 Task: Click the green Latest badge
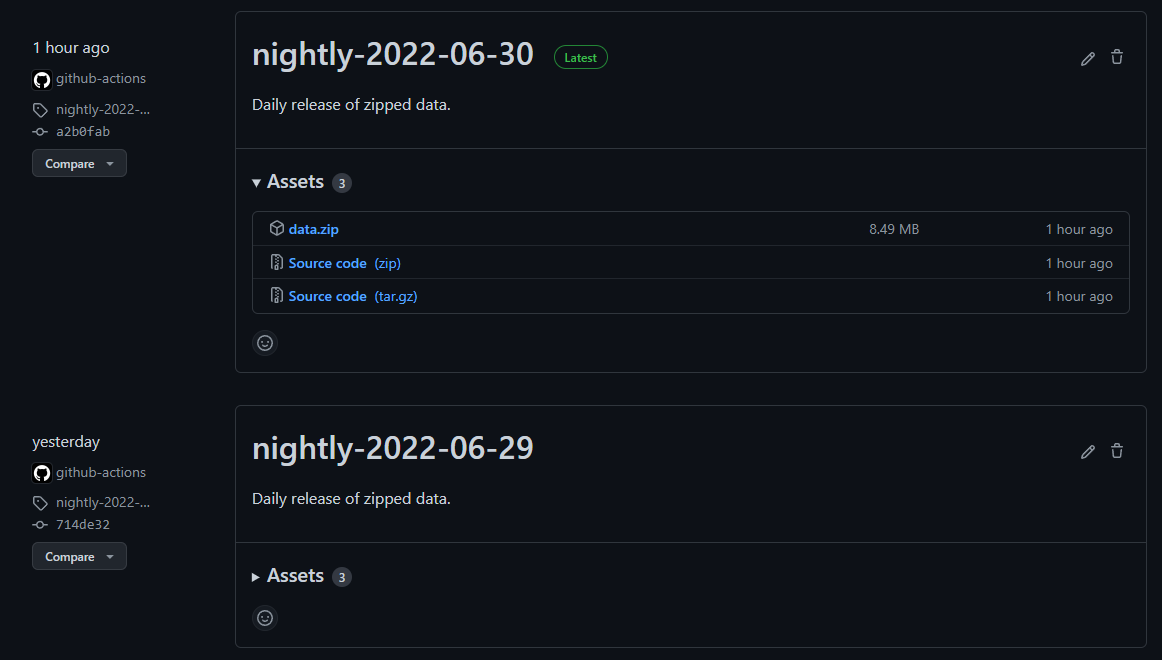pyautogui.click(x=580, y=58)
